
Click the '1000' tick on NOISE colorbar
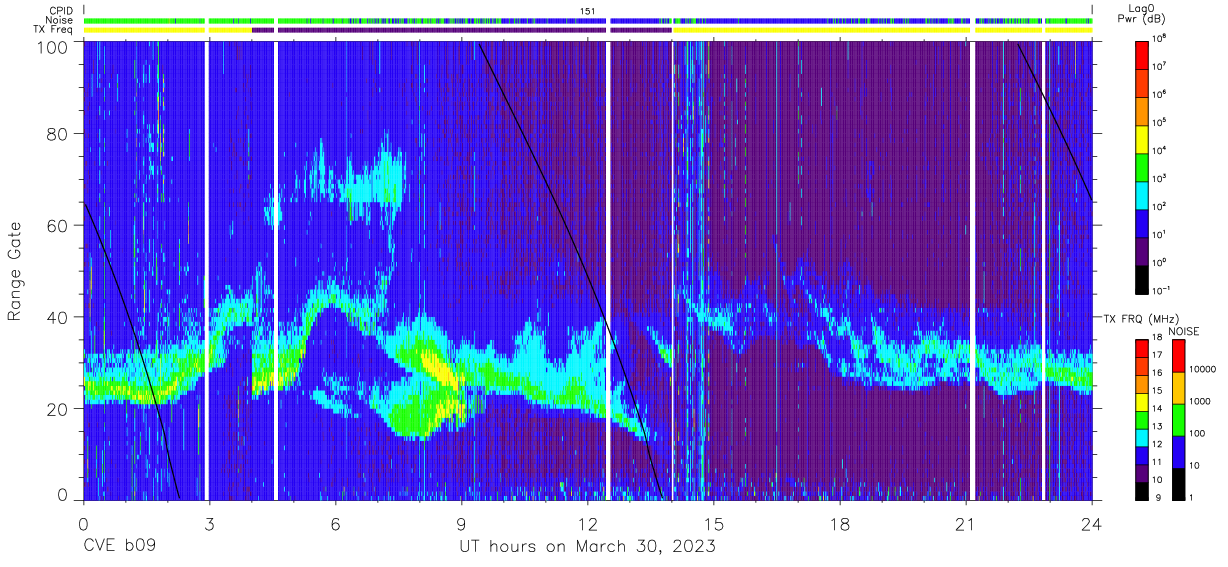pos(1200,401)
